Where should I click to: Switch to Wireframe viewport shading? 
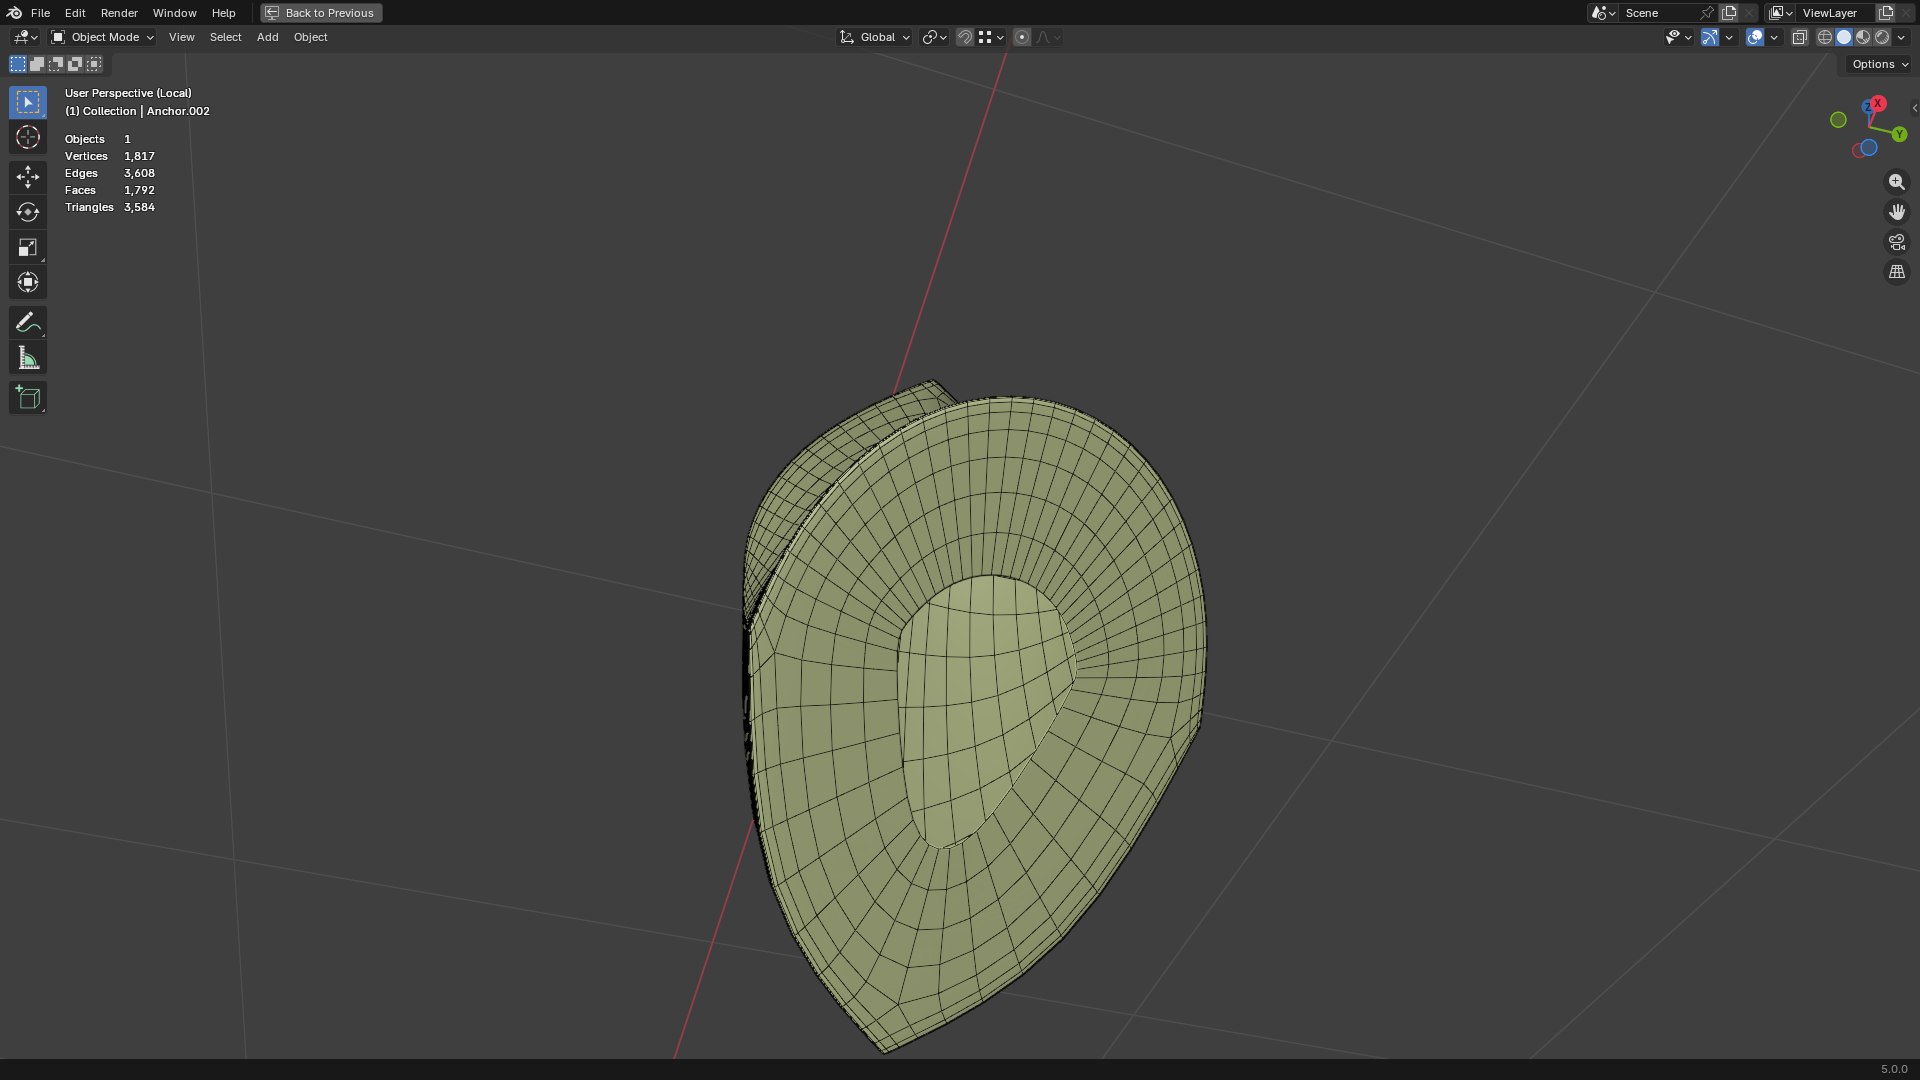pos(1825,37)
